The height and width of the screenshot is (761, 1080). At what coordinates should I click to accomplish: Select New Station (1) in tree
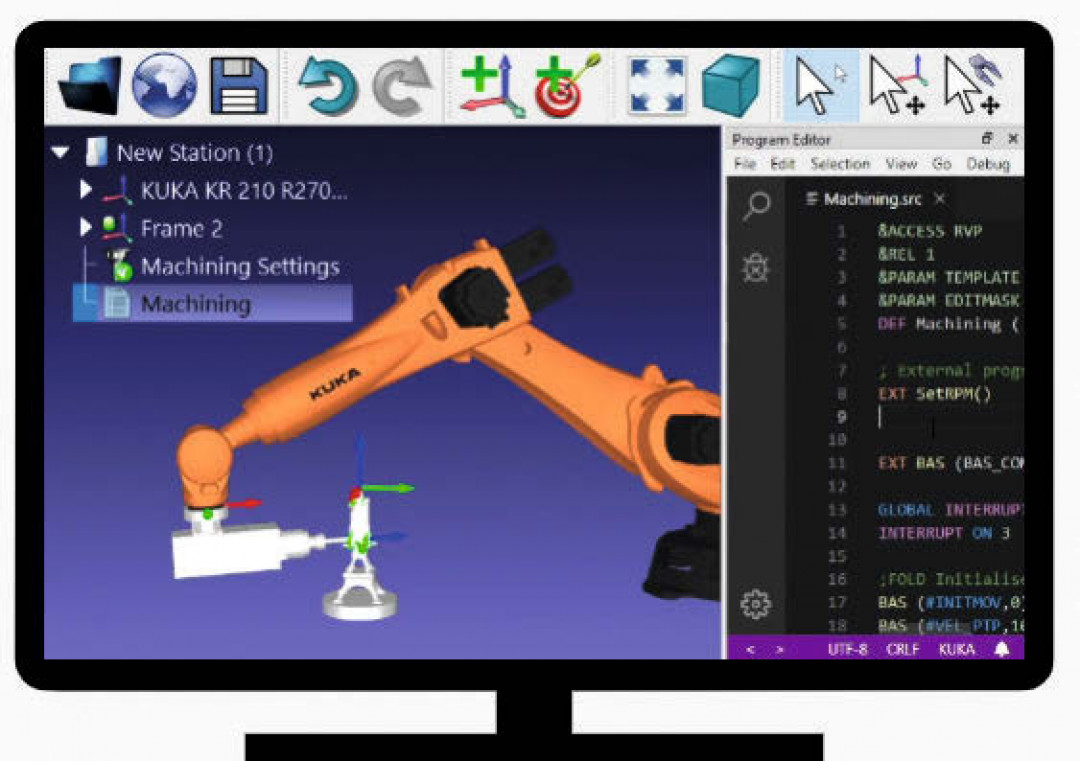click(x=195, y=152)
